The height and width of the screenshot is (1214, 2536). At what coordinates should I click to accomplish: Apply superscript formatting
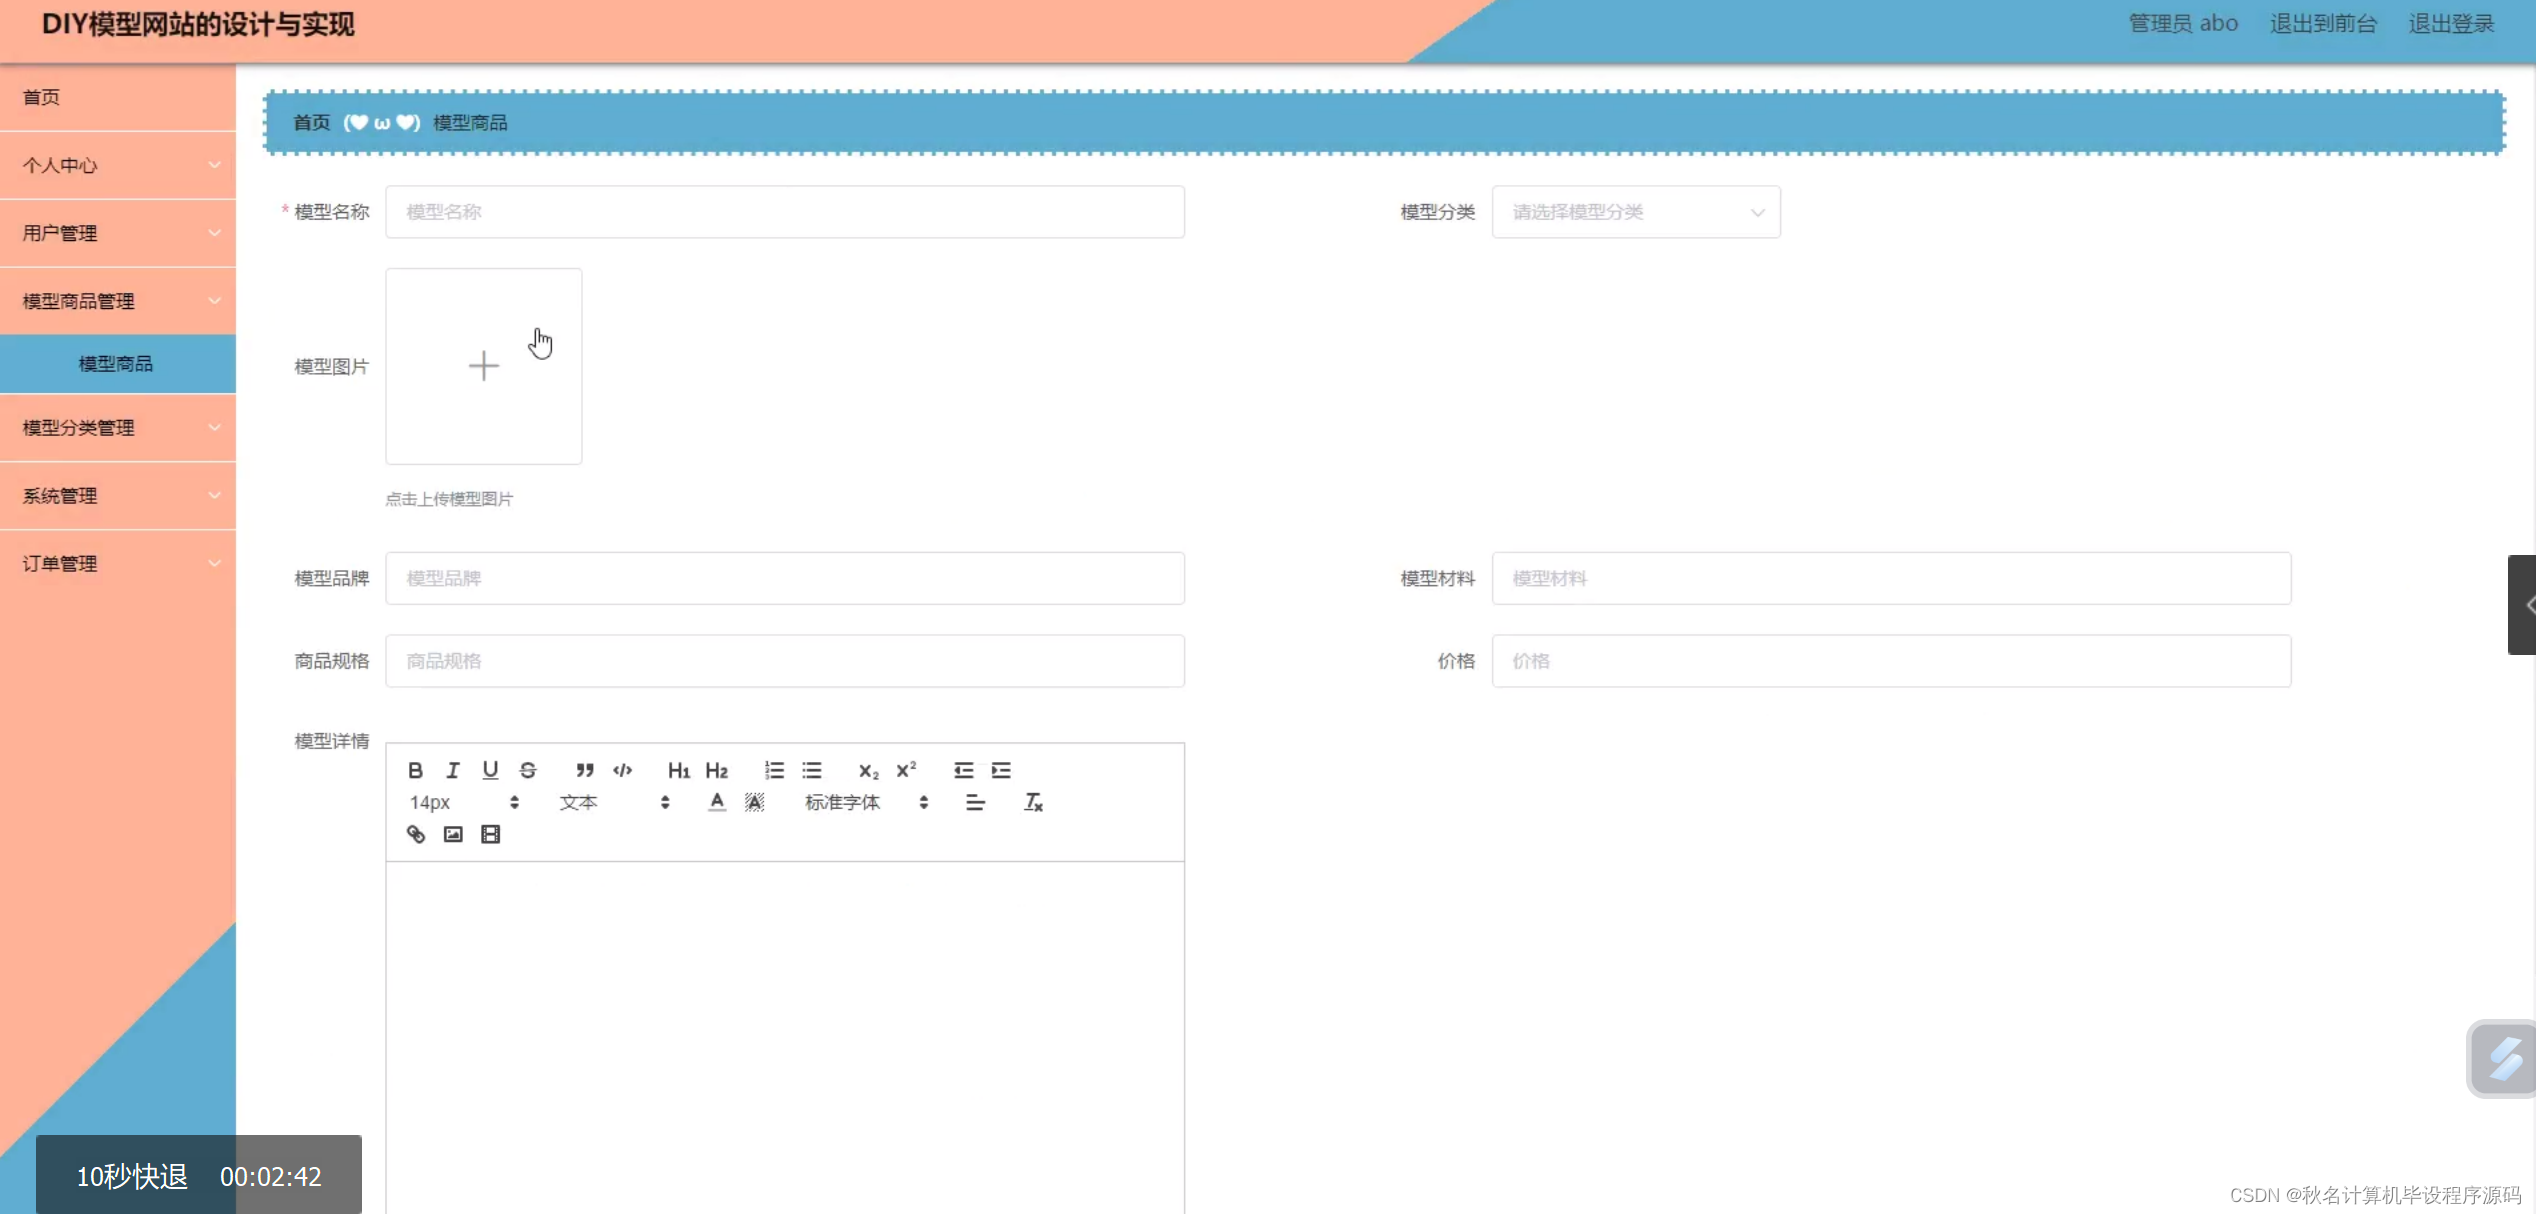pos(906,770)
